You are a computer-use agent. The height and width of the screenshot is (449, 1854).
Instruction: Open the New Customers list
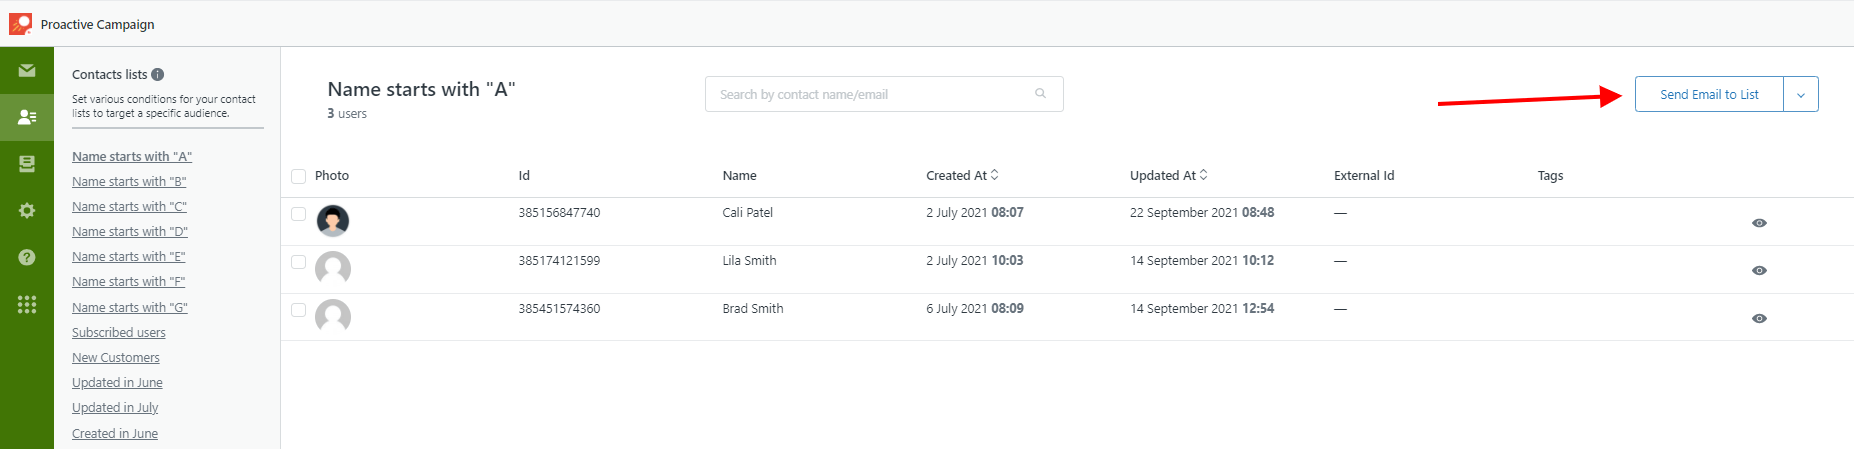[116, 357]
